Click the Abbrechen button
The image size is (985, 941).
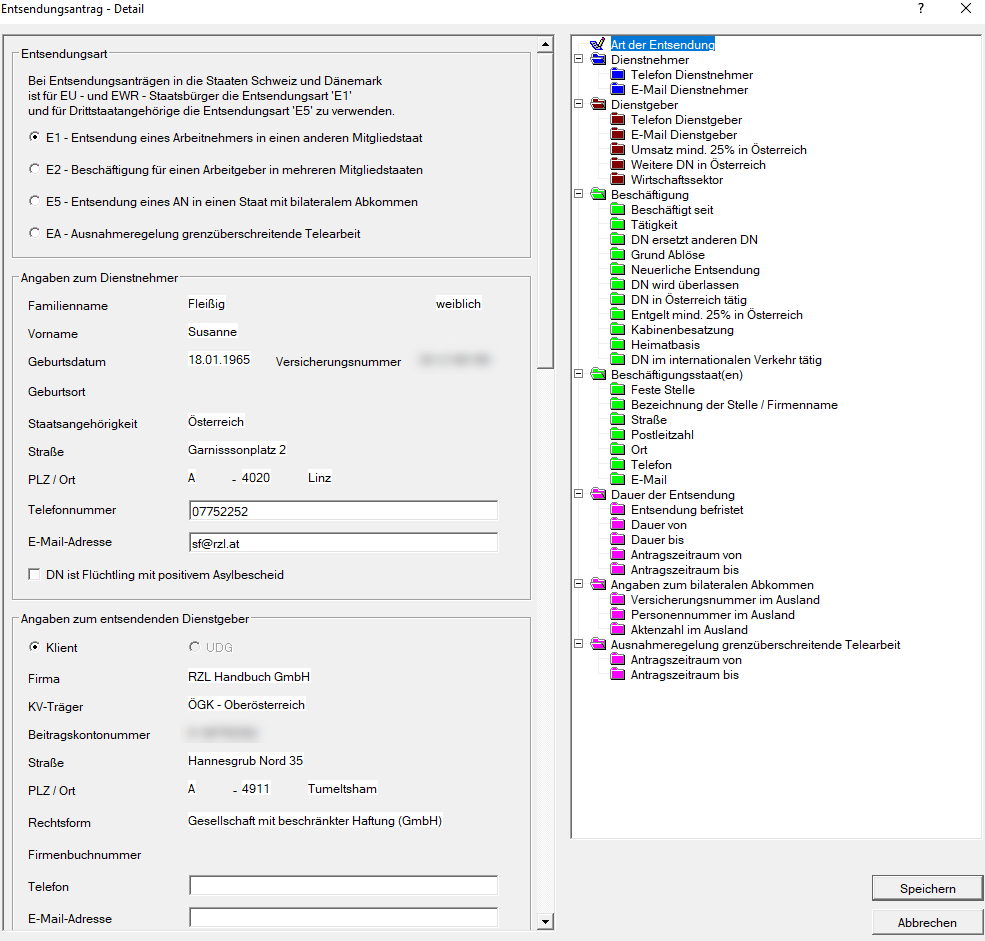927,922
